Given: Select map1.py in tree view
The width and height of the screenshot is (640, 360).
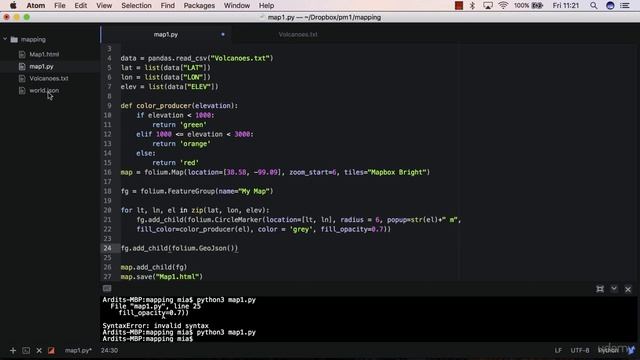Looking at the screenshot, I should 41,66.
